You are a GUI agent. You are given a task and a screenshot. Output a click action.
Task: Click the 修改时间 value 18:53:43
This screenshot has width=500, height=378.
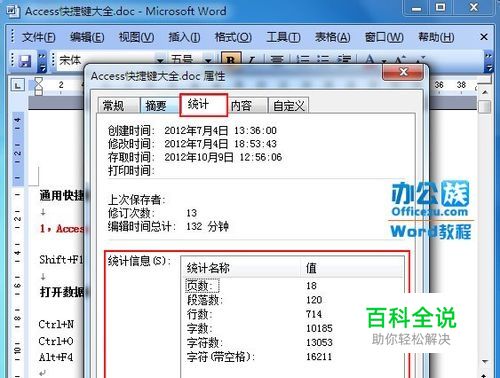(255, 144)
